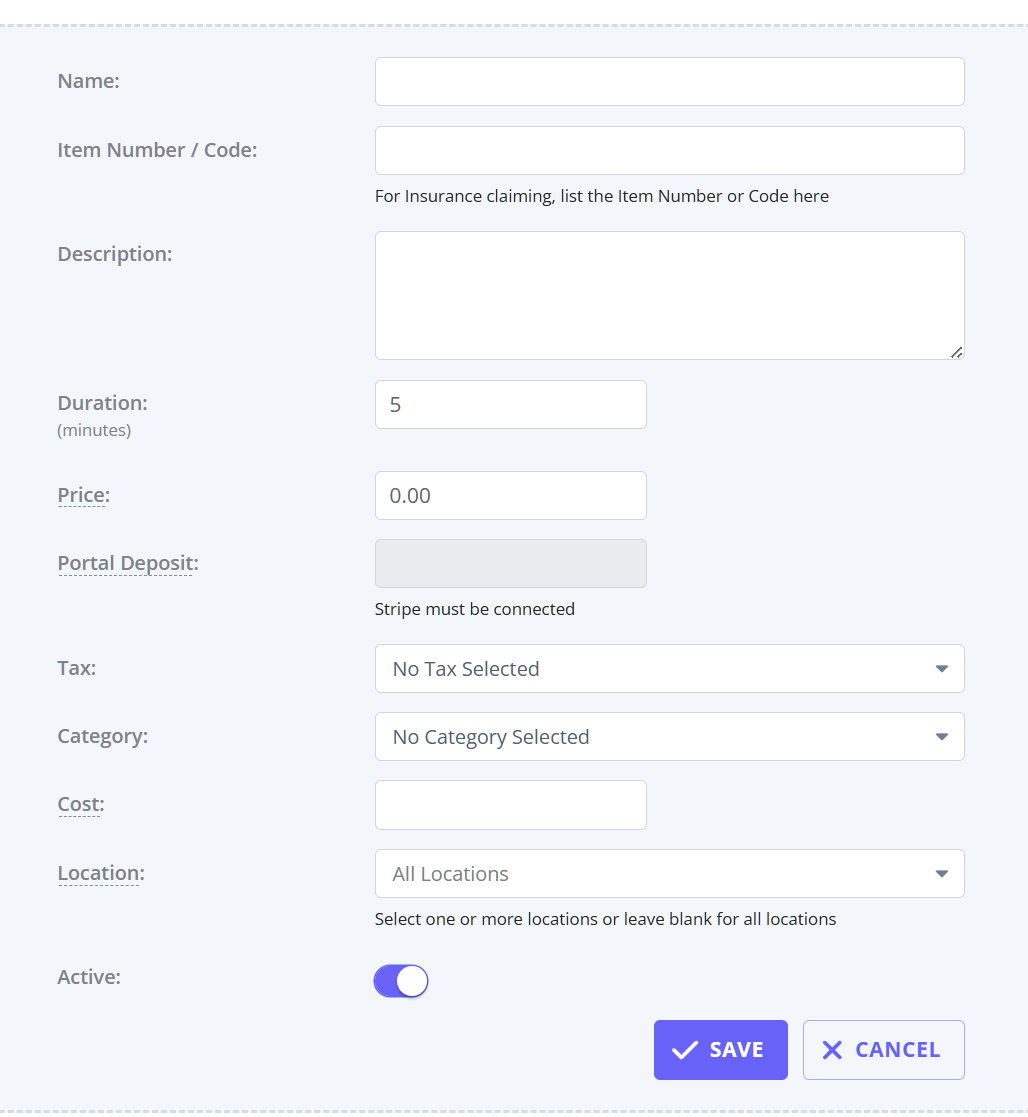This screenshot has height=1117, width=1028.
Task: Click the Price input showing 0.00
Action: coord(510,496)
